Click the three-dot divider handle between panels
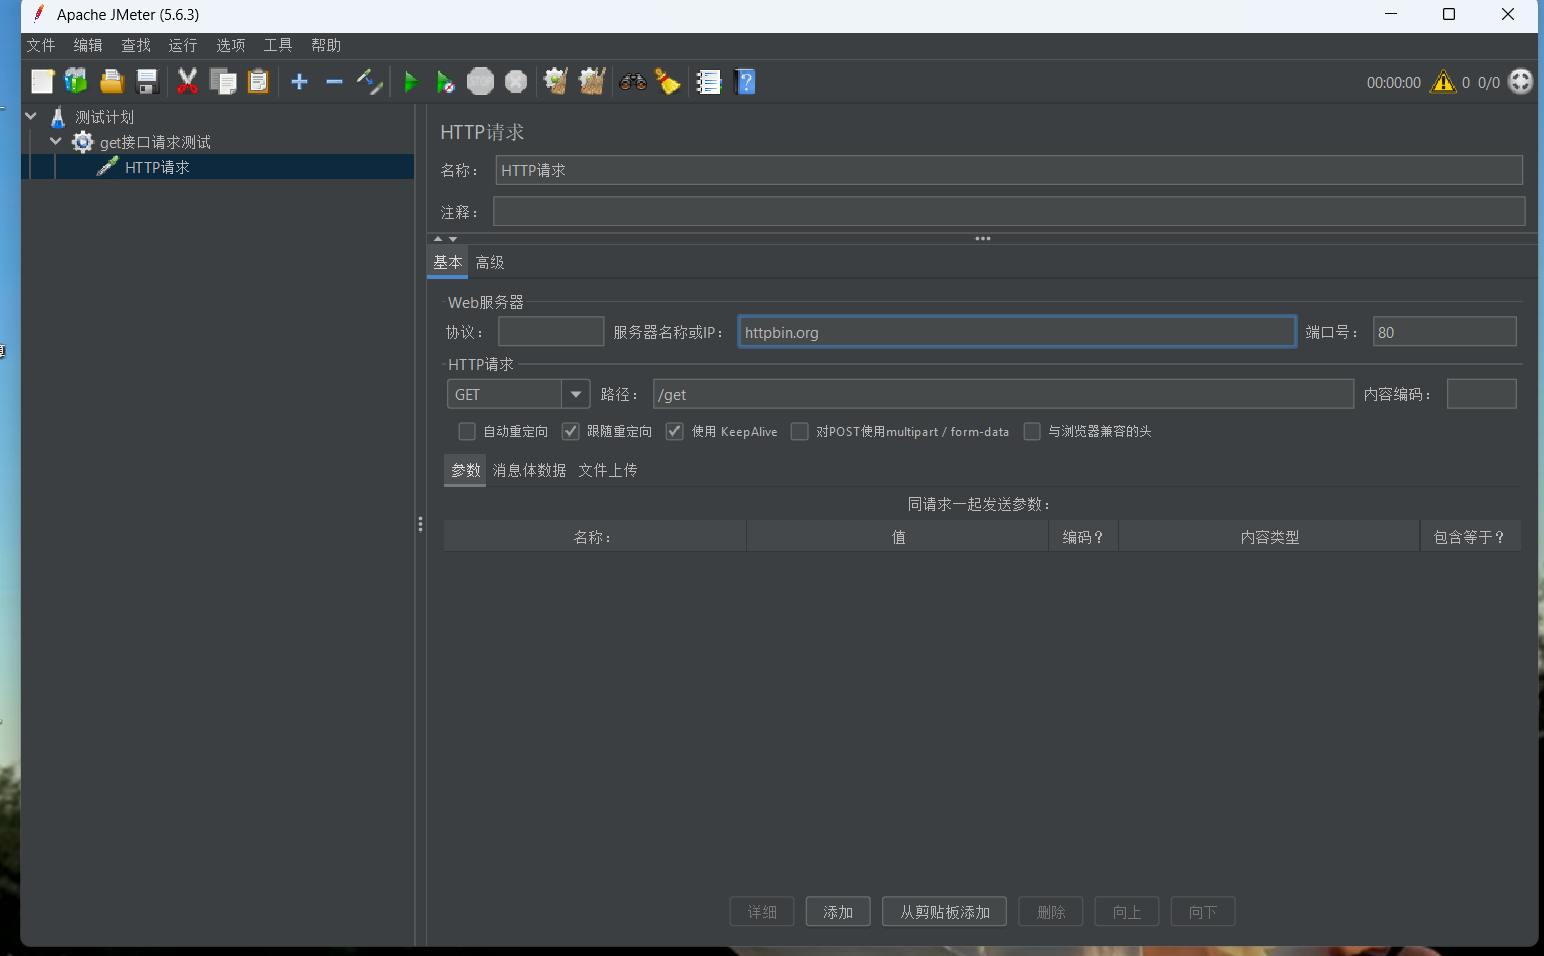1544x956 pixels. click(420, 524)
